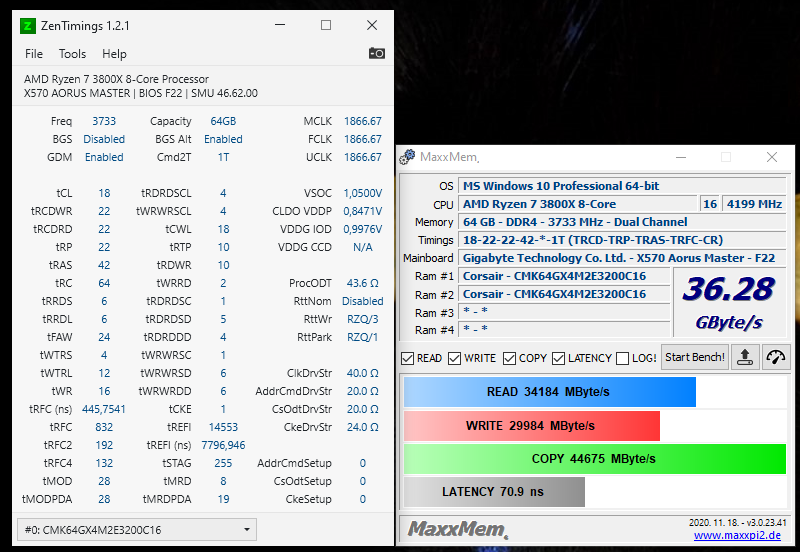The height and width of the screenshot is (552, 800).
Task: Click the tSTAG value 255
Action: (223, 463)
